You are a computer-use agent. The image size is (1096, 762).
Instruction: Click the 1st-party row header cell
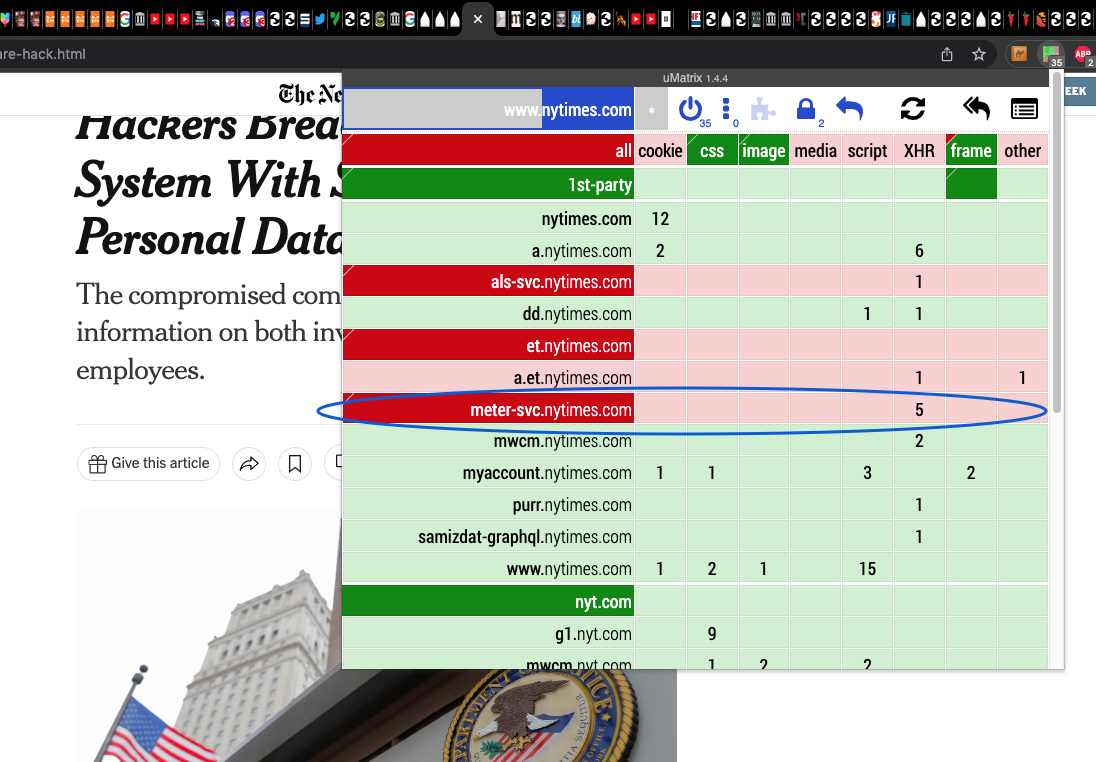click(x=488, y=185)
